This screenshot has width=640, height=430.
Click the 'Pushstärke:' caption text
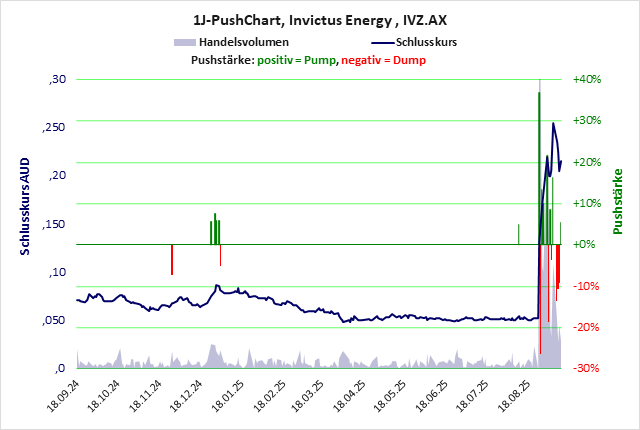click(223, 60)
